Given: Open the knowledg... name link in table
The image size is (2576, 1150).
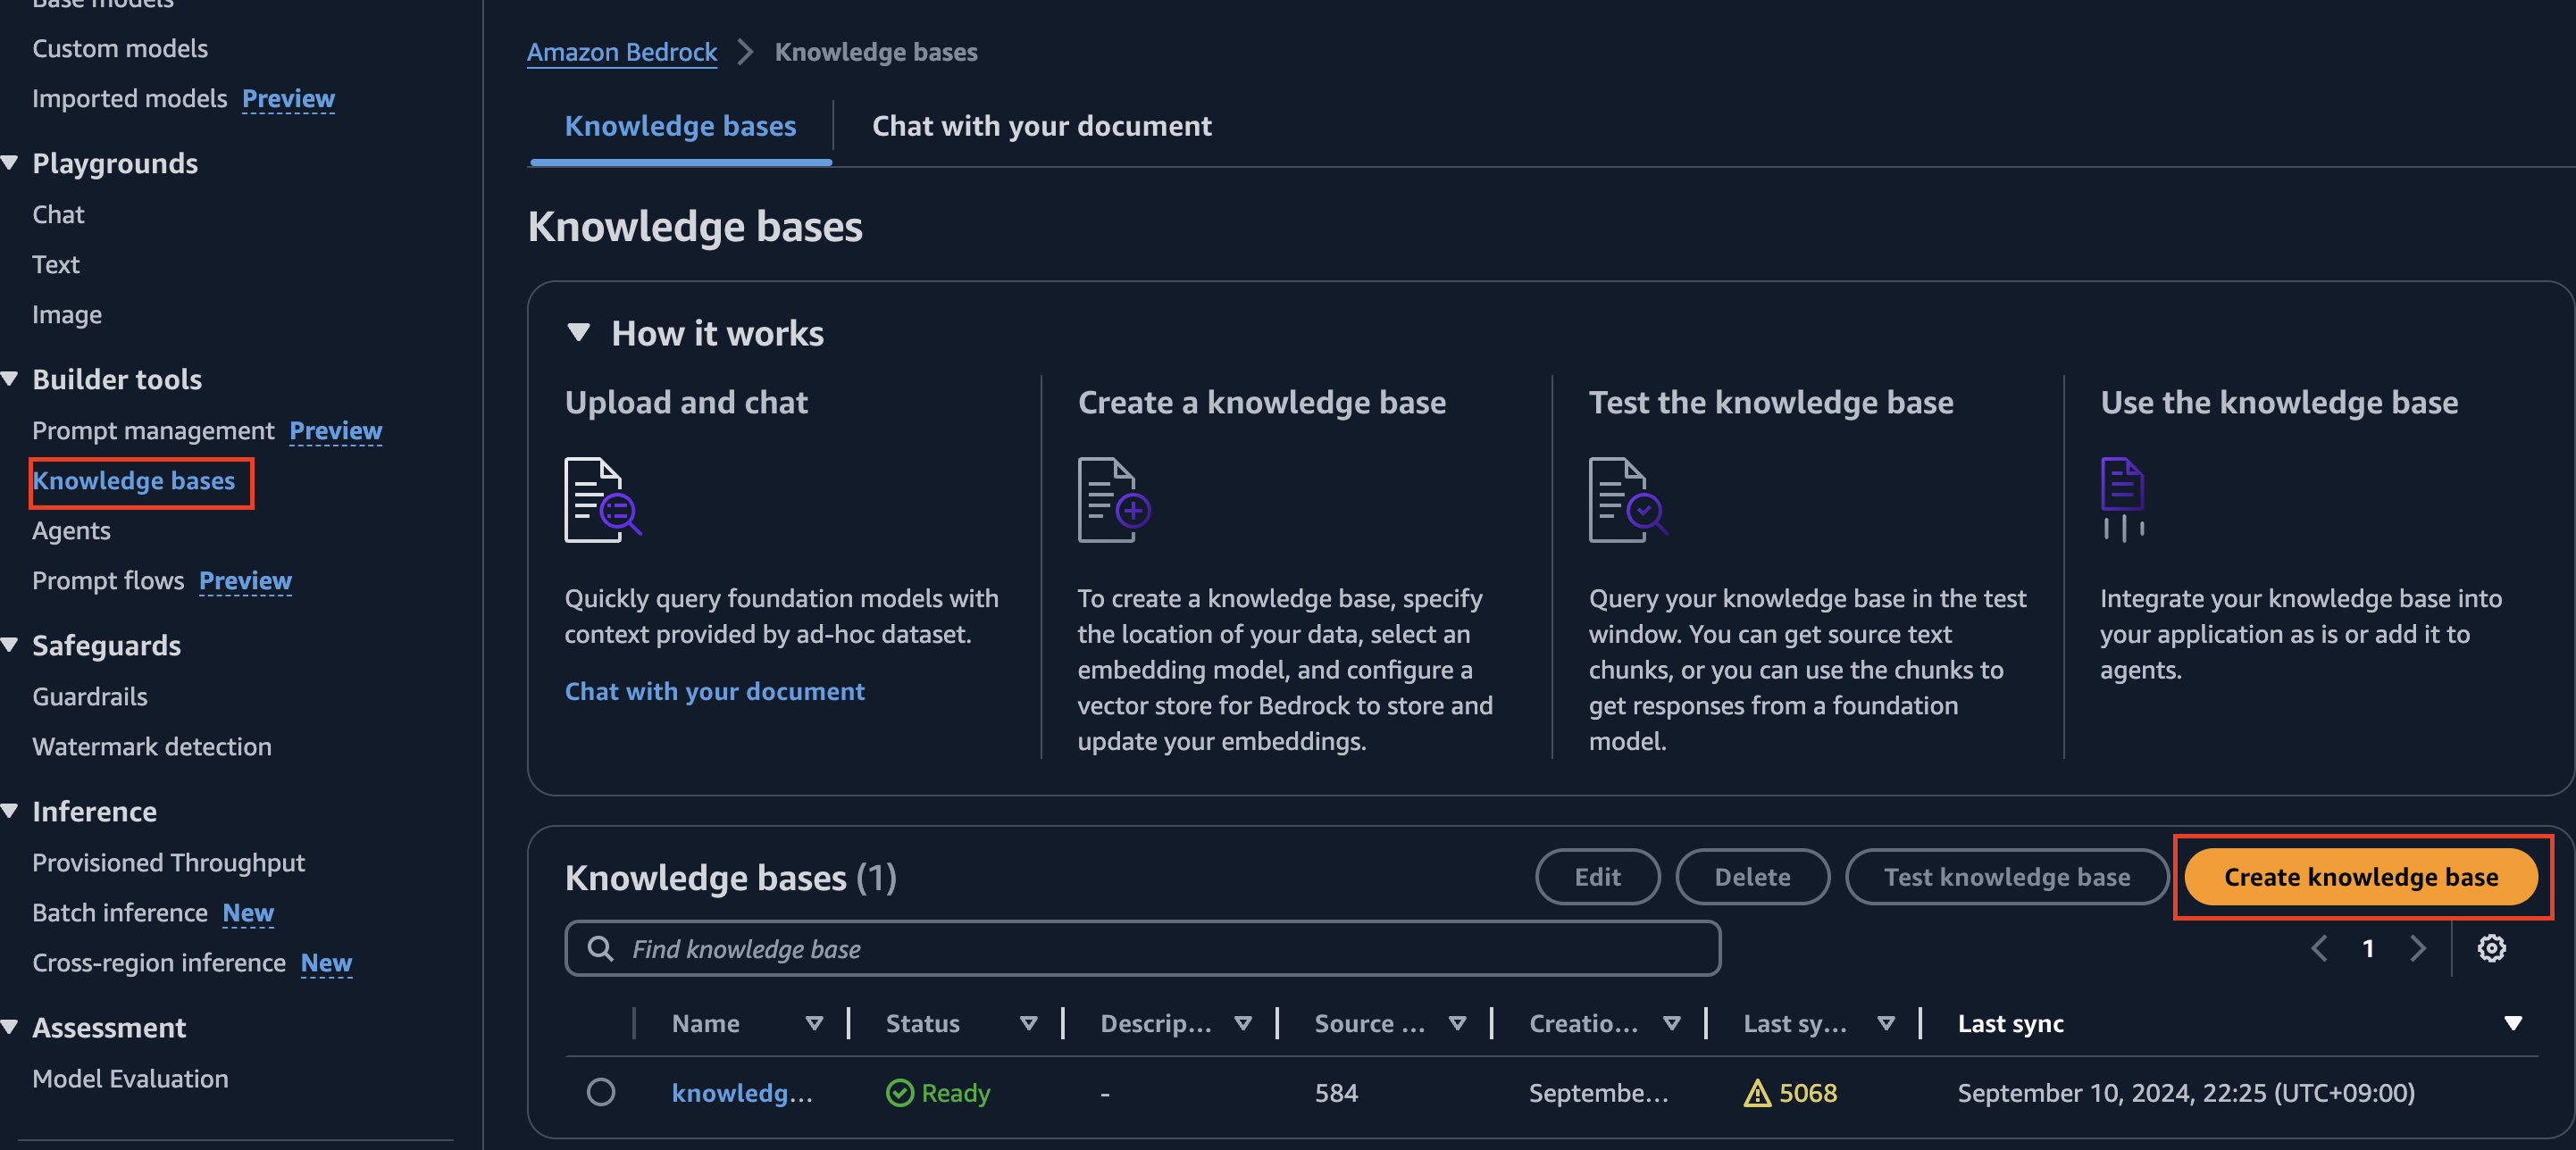Looking at the screenshot, I should click(x=742, y=1093).
